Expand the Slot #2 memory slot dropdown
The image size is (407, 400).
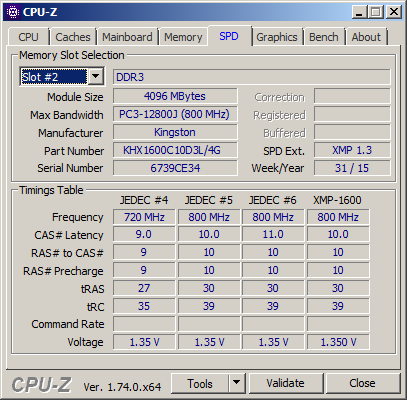(96, 77)
